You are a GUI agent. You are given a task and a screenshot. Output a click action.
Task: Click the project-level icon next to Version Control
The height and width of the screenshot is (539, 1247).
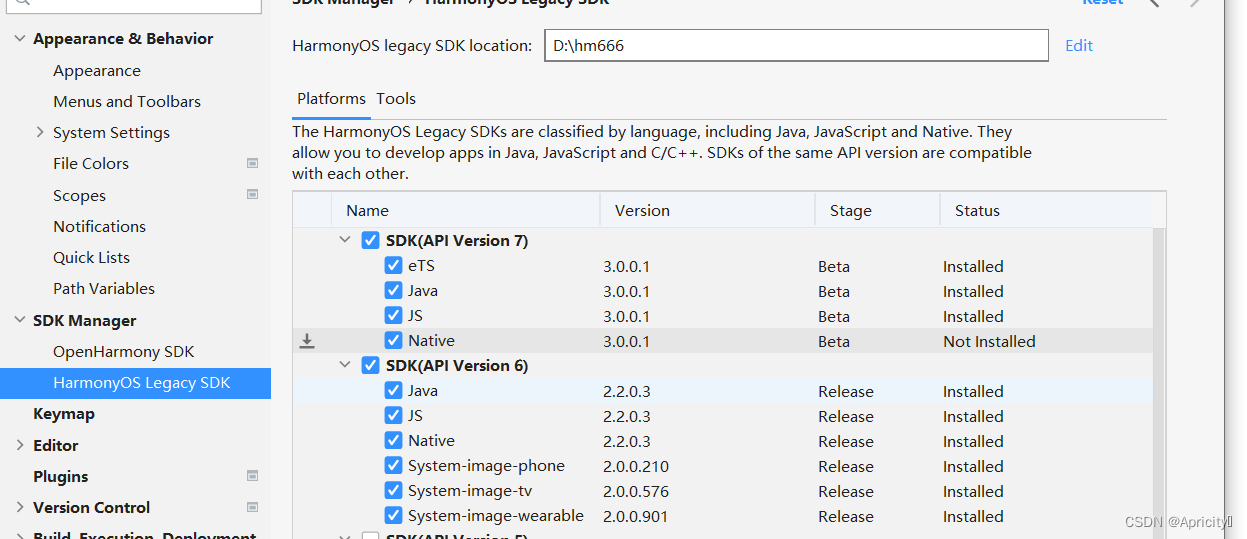coord(252,507)
